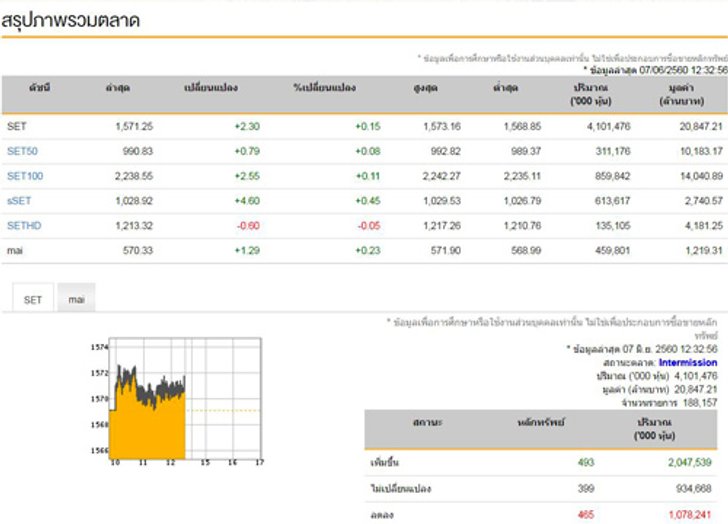Select SETHD change value -0.60
Viewport: 728px width, 524px height.
(x=248, y=226)
